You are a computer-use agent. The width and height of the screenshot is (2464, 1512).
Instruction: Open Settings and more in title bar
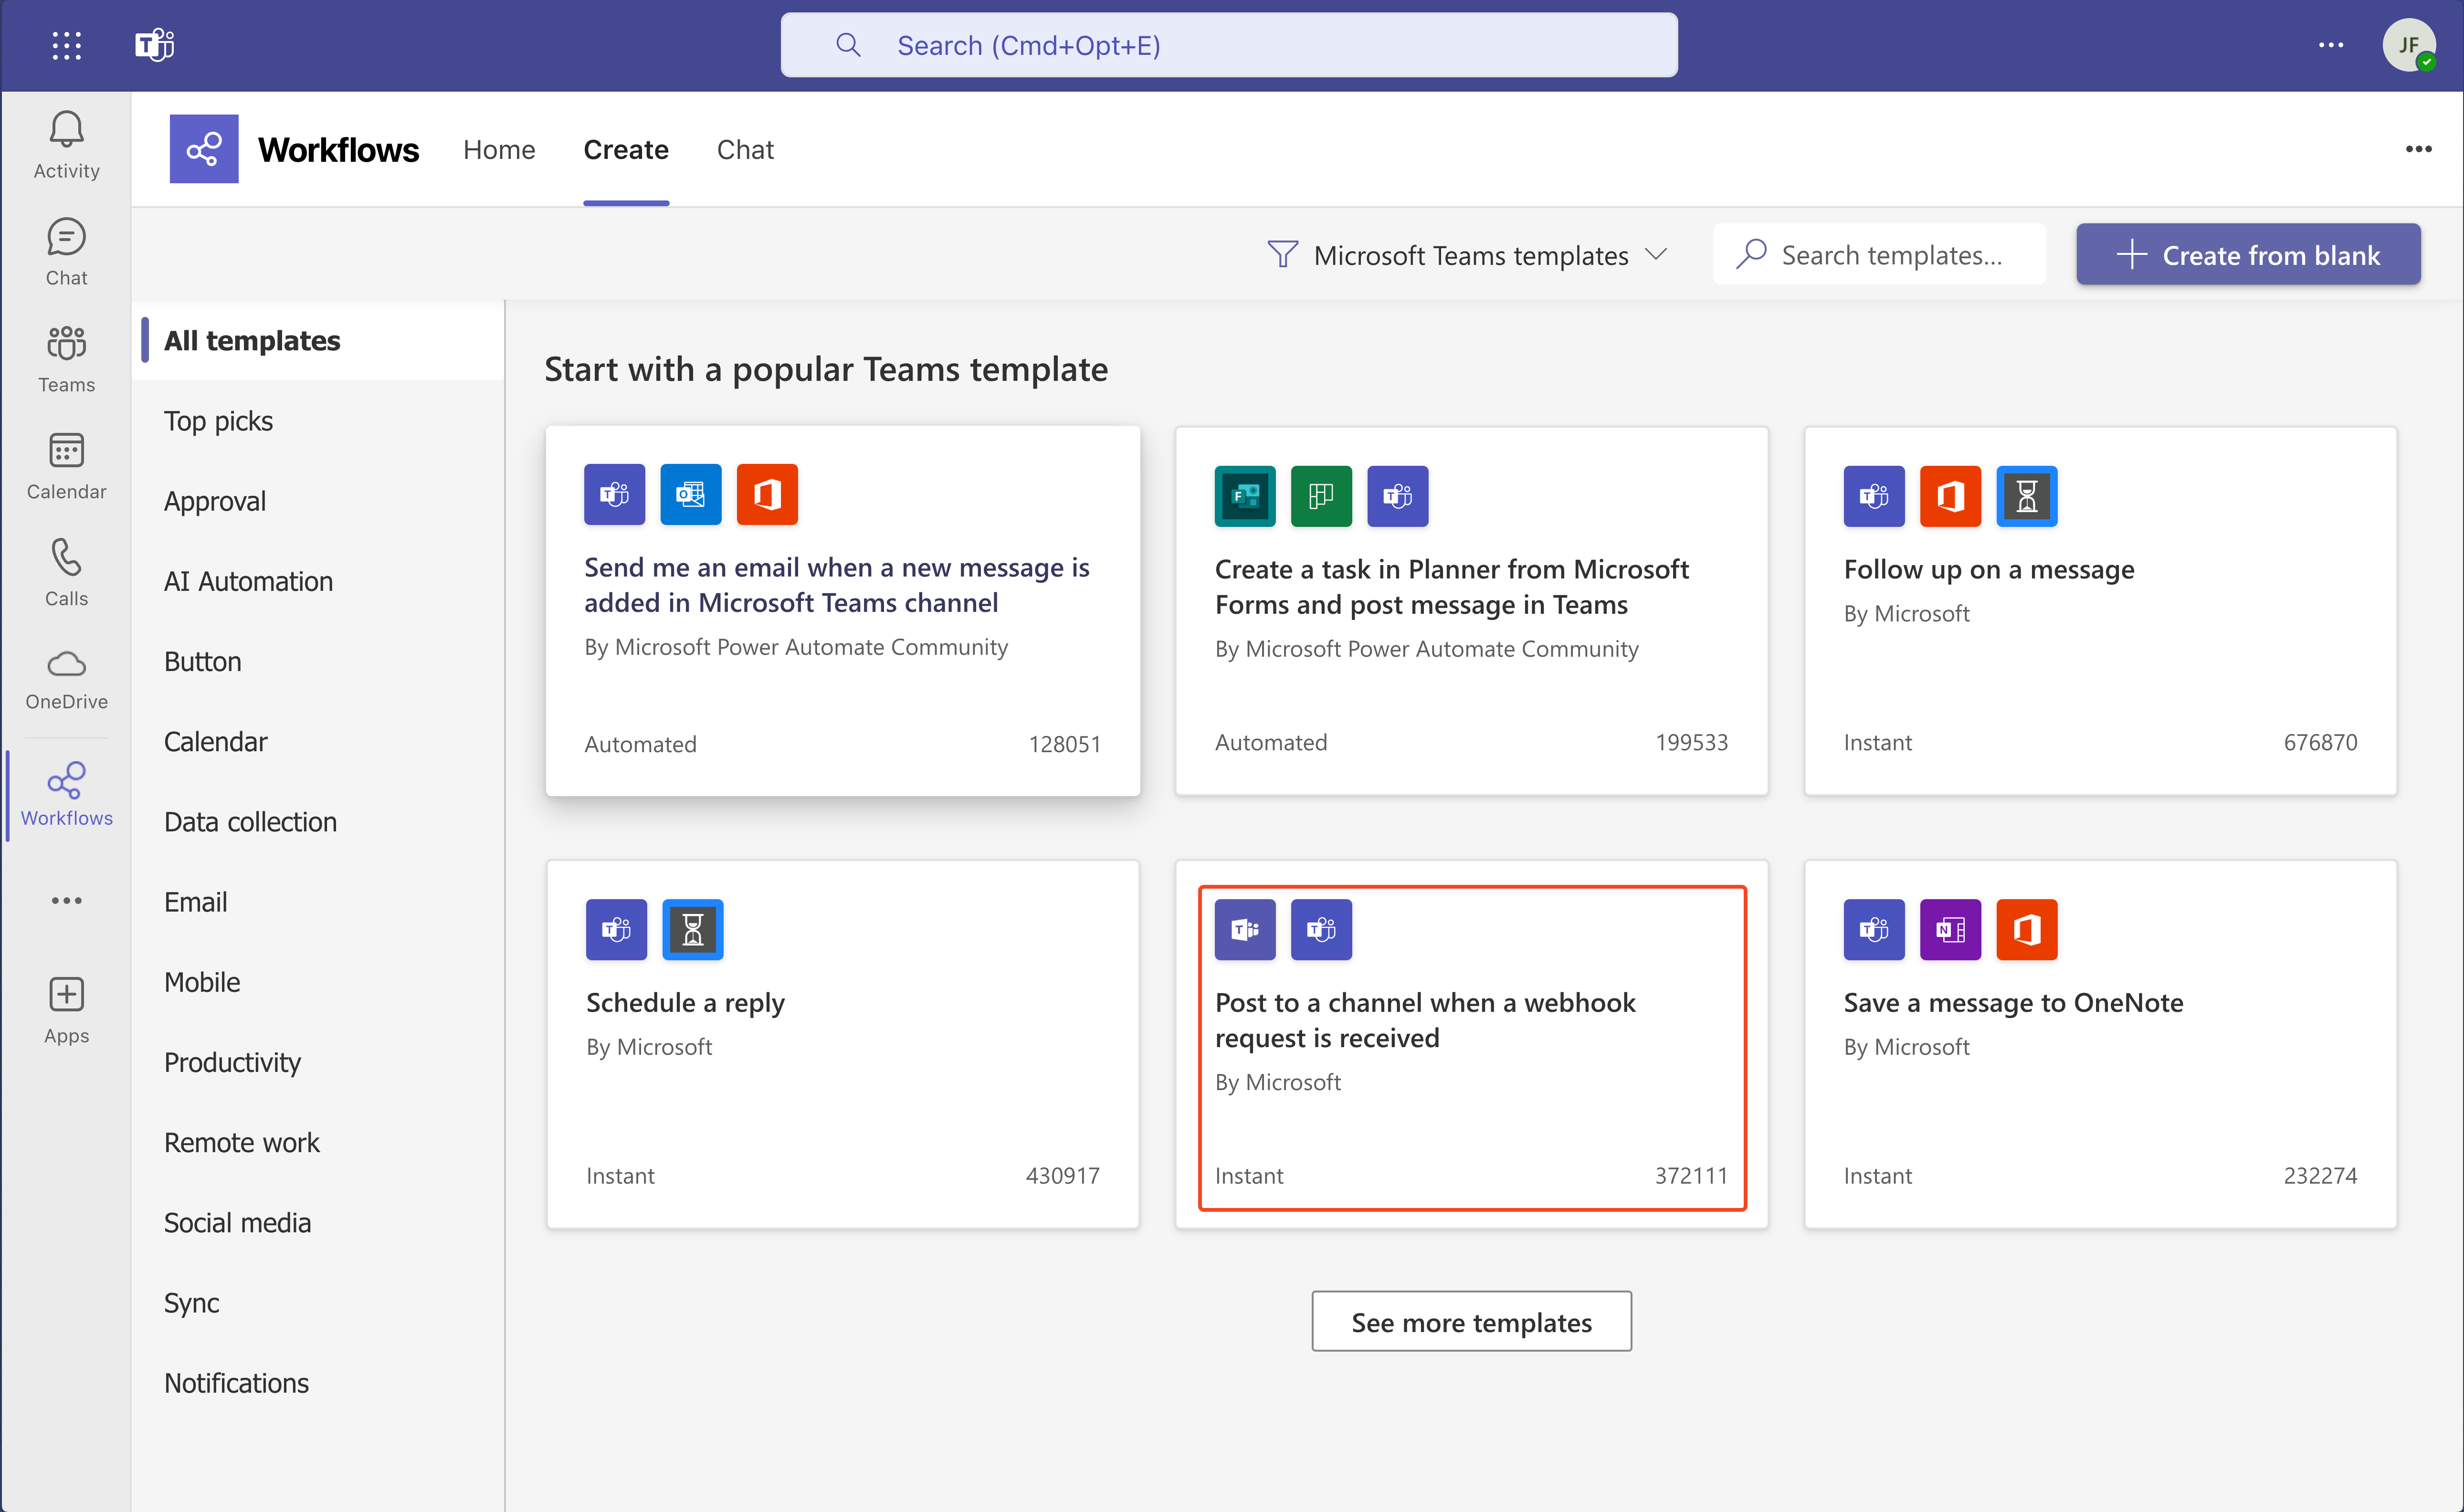pos(2330,45)
